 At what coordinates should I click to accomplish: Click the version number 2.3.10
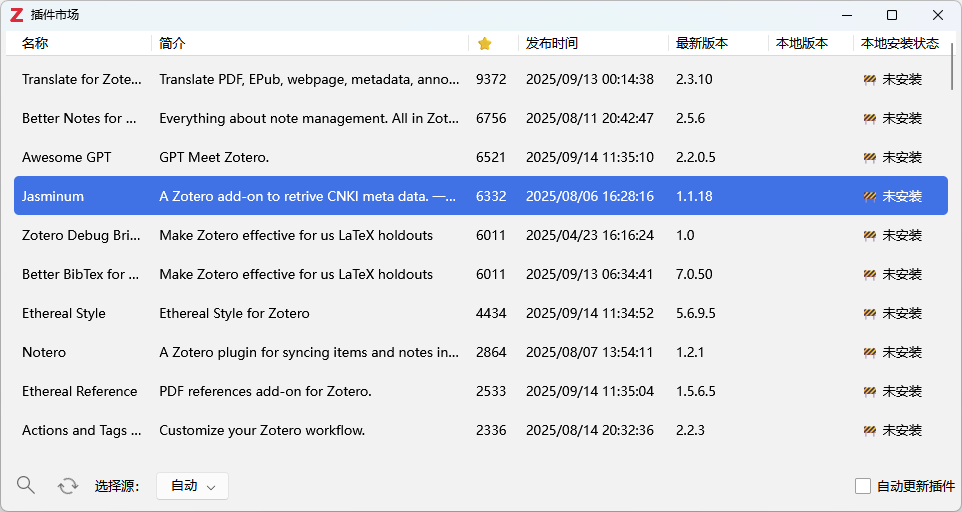(694, 79)
